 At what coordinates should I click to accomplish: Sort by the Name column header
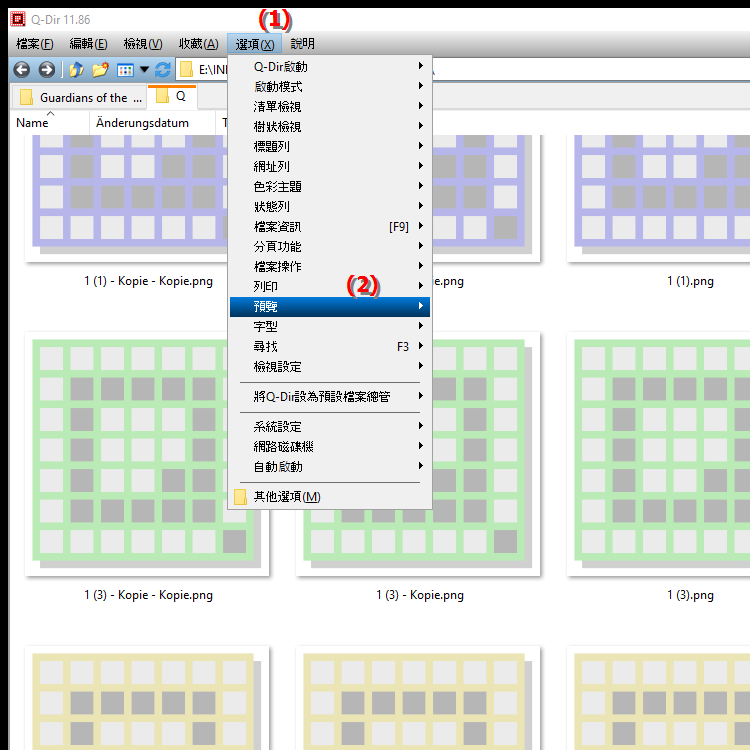[x=49, y=123]
